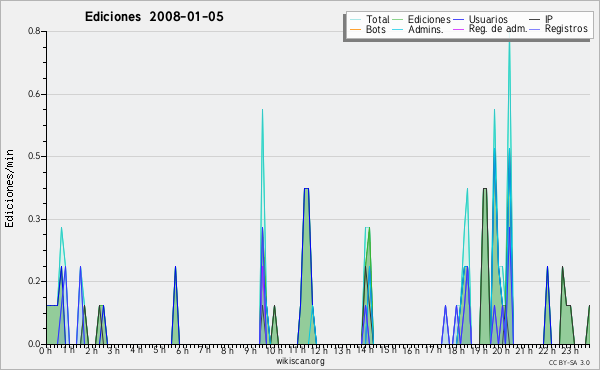Click the "8 h" x-axis label

tap(227, 351)
